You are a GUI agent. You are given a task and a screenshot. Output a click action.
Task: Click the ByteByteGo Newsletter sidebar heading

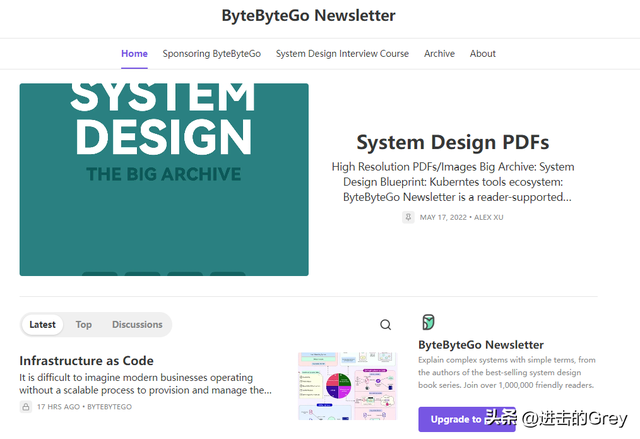coord(481,345)
